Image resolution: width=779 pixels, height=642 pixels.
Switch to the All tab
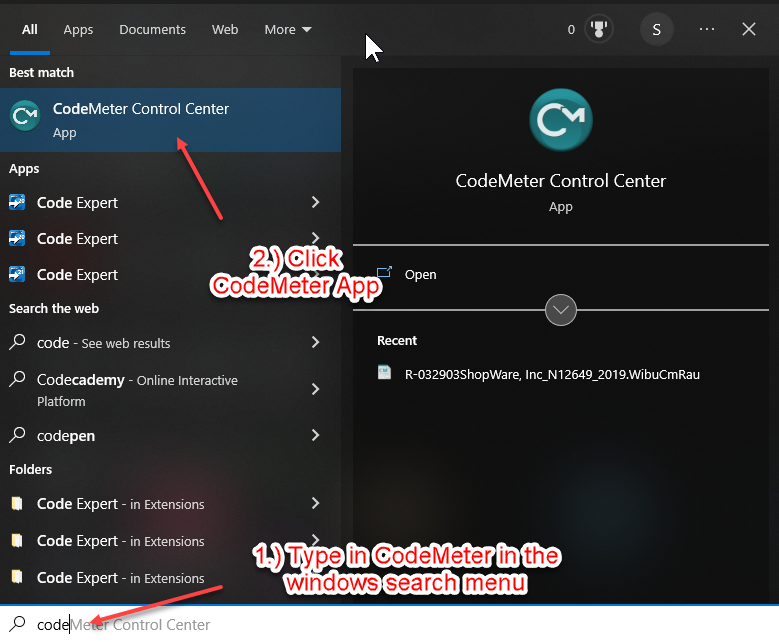pos(30,30)
